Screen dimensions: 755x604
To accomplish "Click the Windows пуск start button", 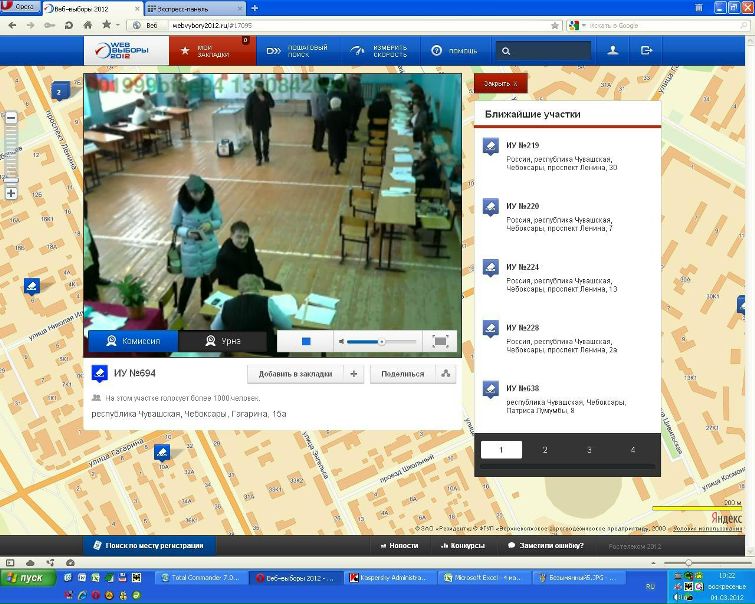I will [28, 578].
